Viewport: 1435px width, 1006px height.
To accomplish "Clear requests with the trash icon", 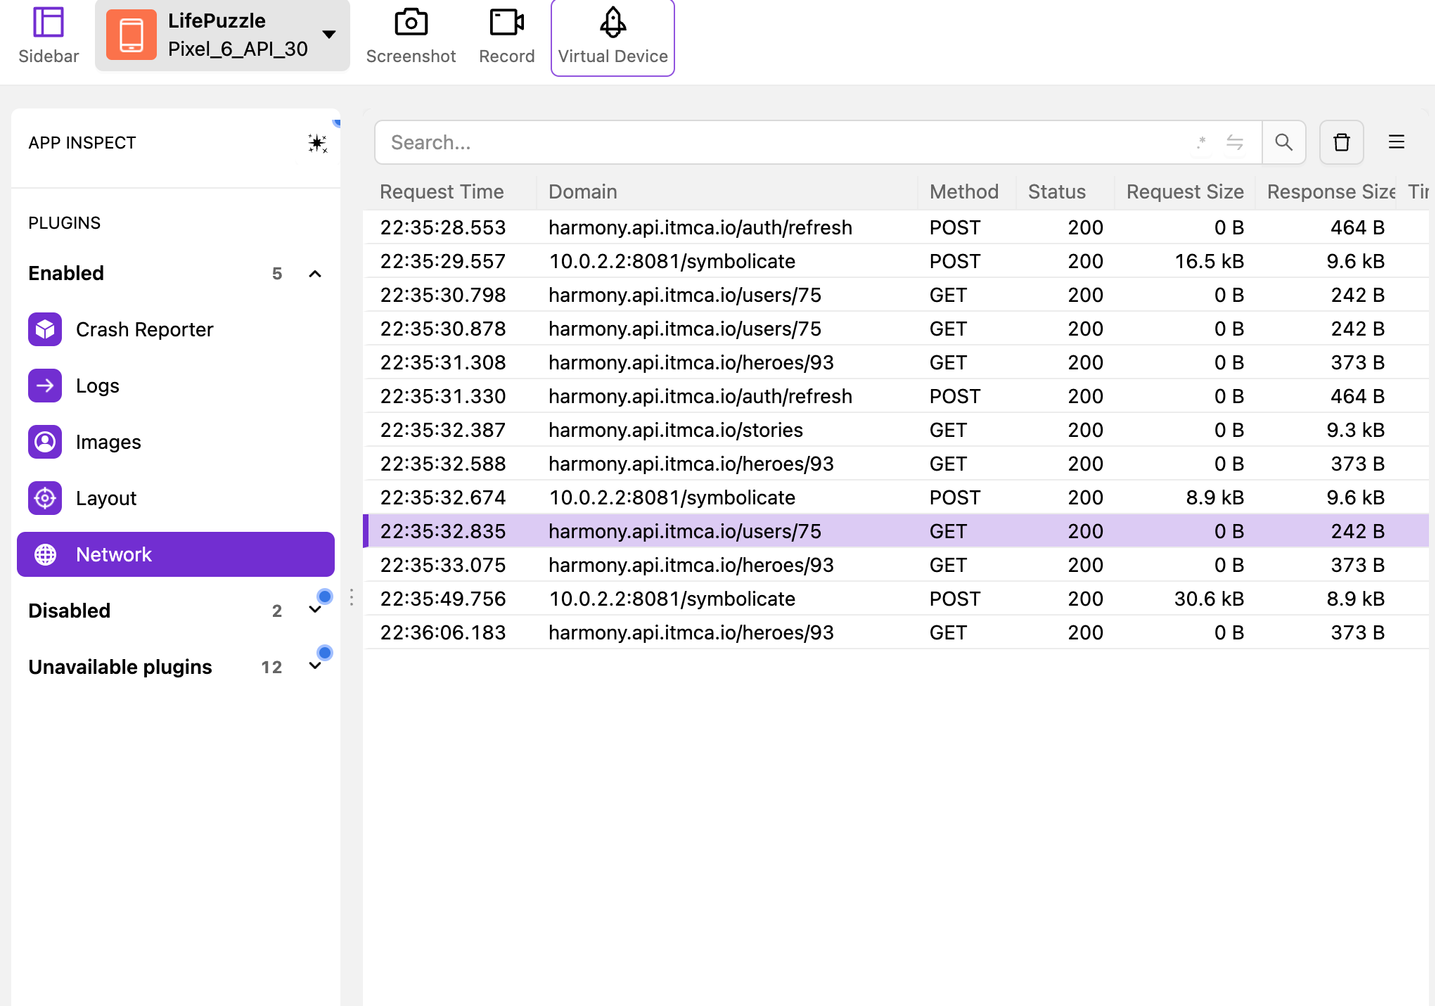I will pyautogui.click(x=1342, y=142).
